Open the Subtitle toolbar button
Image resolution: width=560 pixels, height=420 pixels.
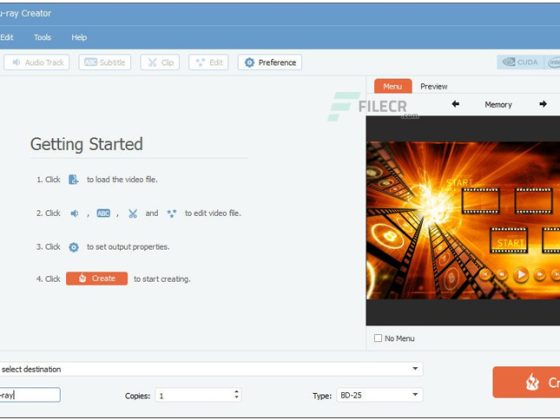tap(105, 62)
